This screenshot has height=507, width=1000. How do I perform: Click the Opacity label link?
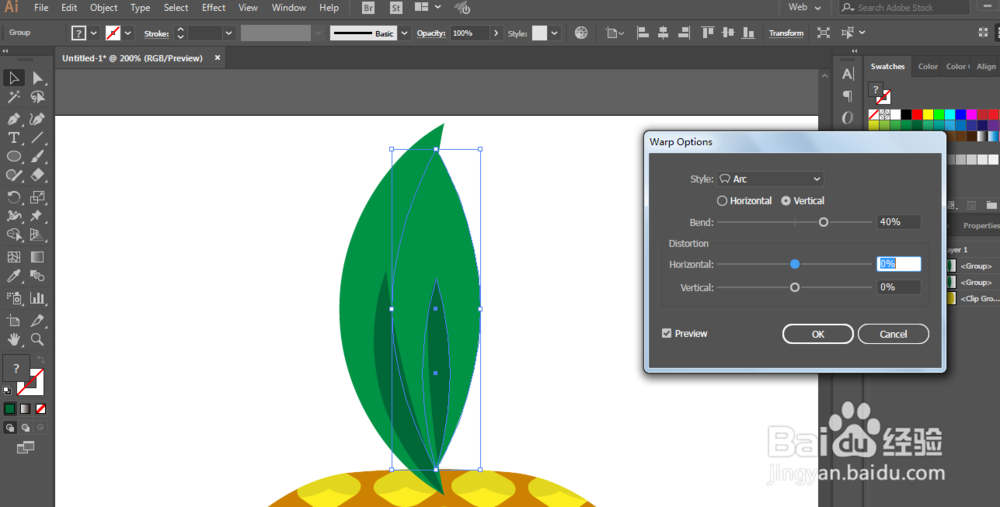point(431,33)
